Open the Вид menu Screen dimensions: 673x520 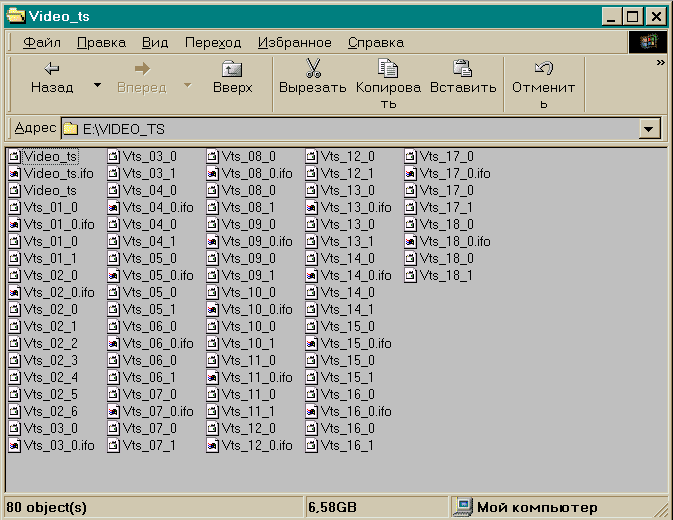click(x=154, y=42)
